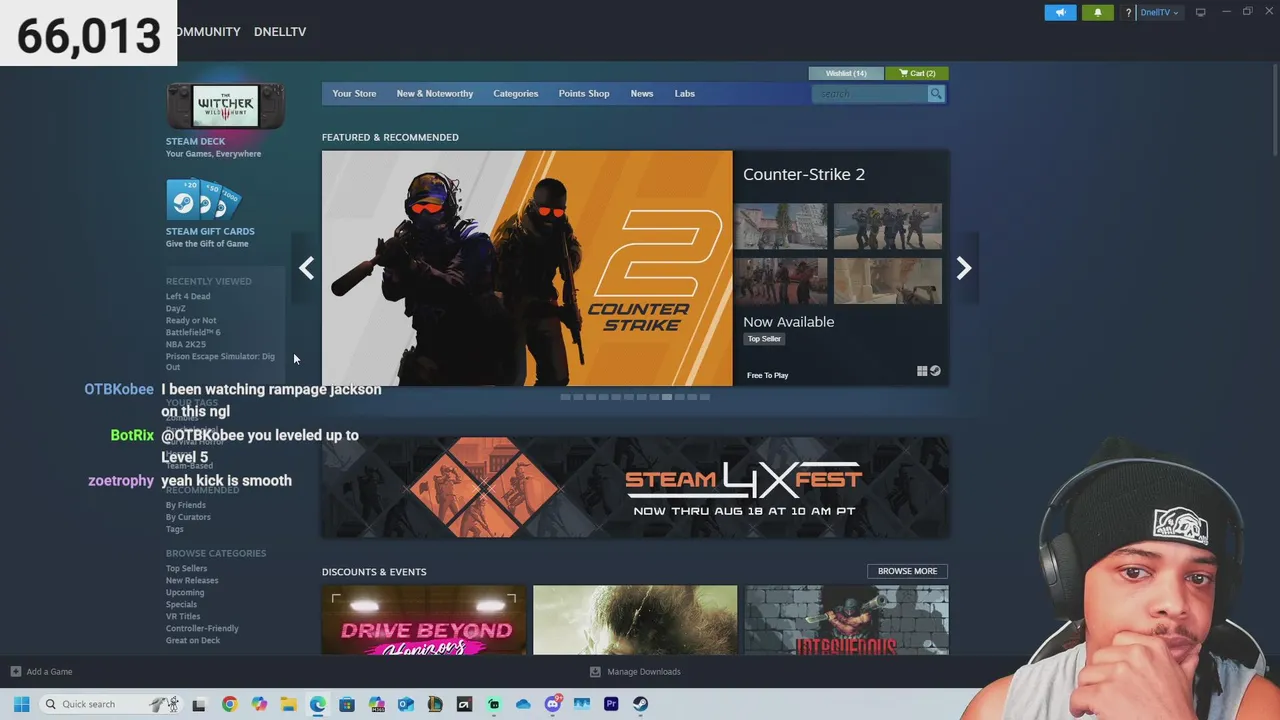Open Manage Downloads in Steam footer
The height and width of the screenshot is (720, 1280).
(635, 672)
